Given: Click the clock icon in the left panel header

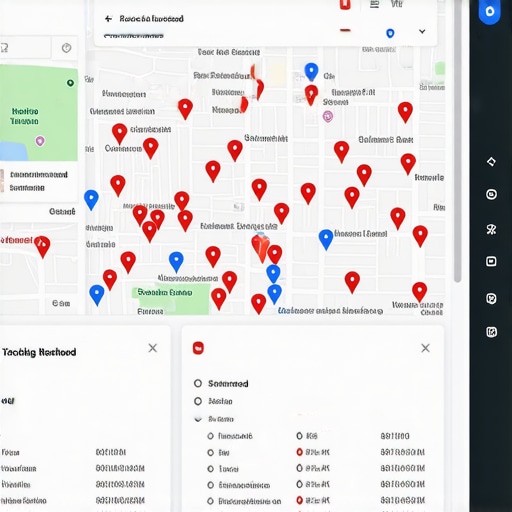Looking at the screenshot, I should click(x=66, y=48).
